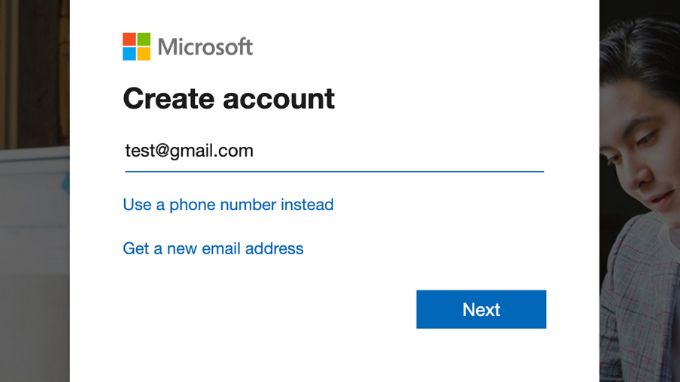Focus the email address input field
This screenshot has width=680, height=382.
pos(334,151)
